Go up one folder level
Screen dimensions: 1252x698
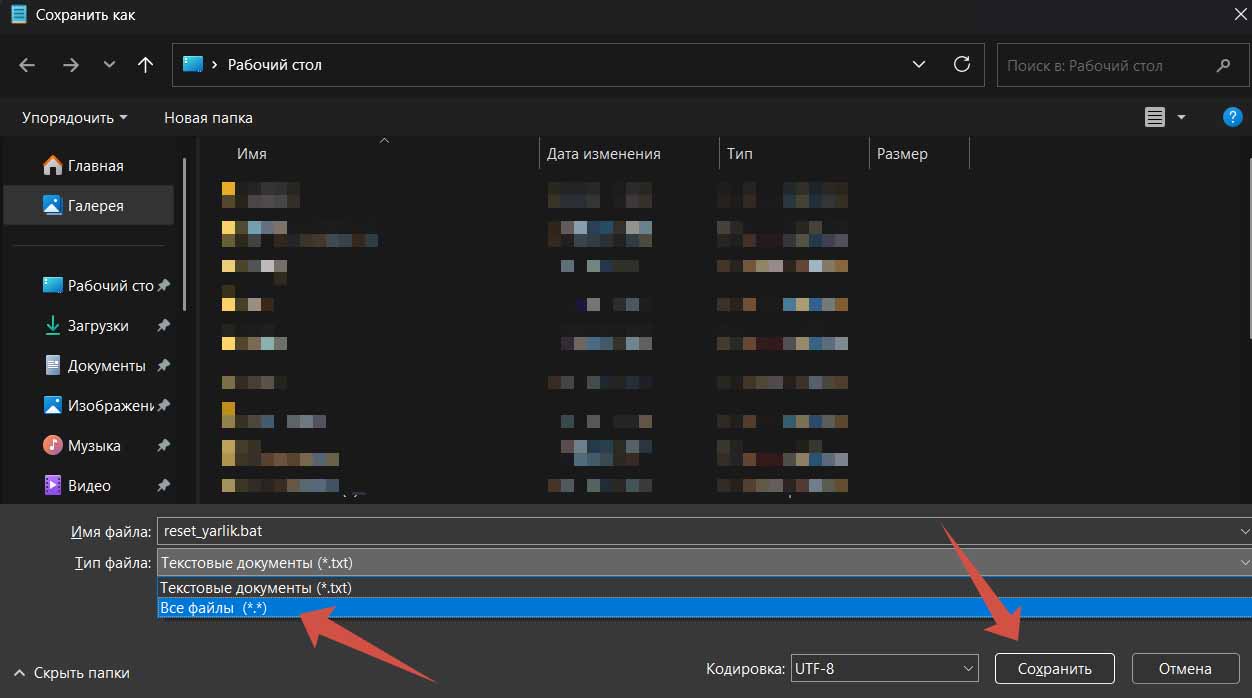pos(146,65)
